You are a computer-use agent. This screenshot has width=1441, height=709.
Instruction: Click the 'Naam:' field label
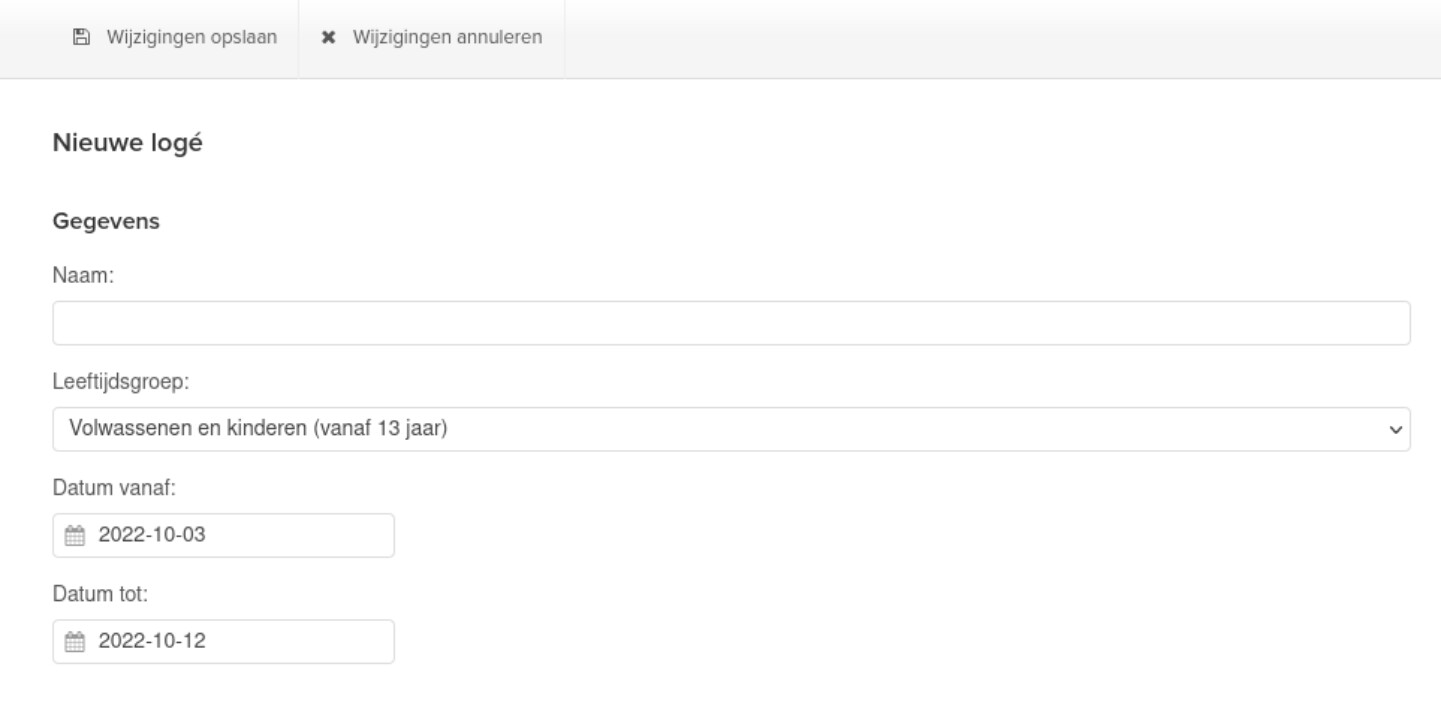pos(83,278)
